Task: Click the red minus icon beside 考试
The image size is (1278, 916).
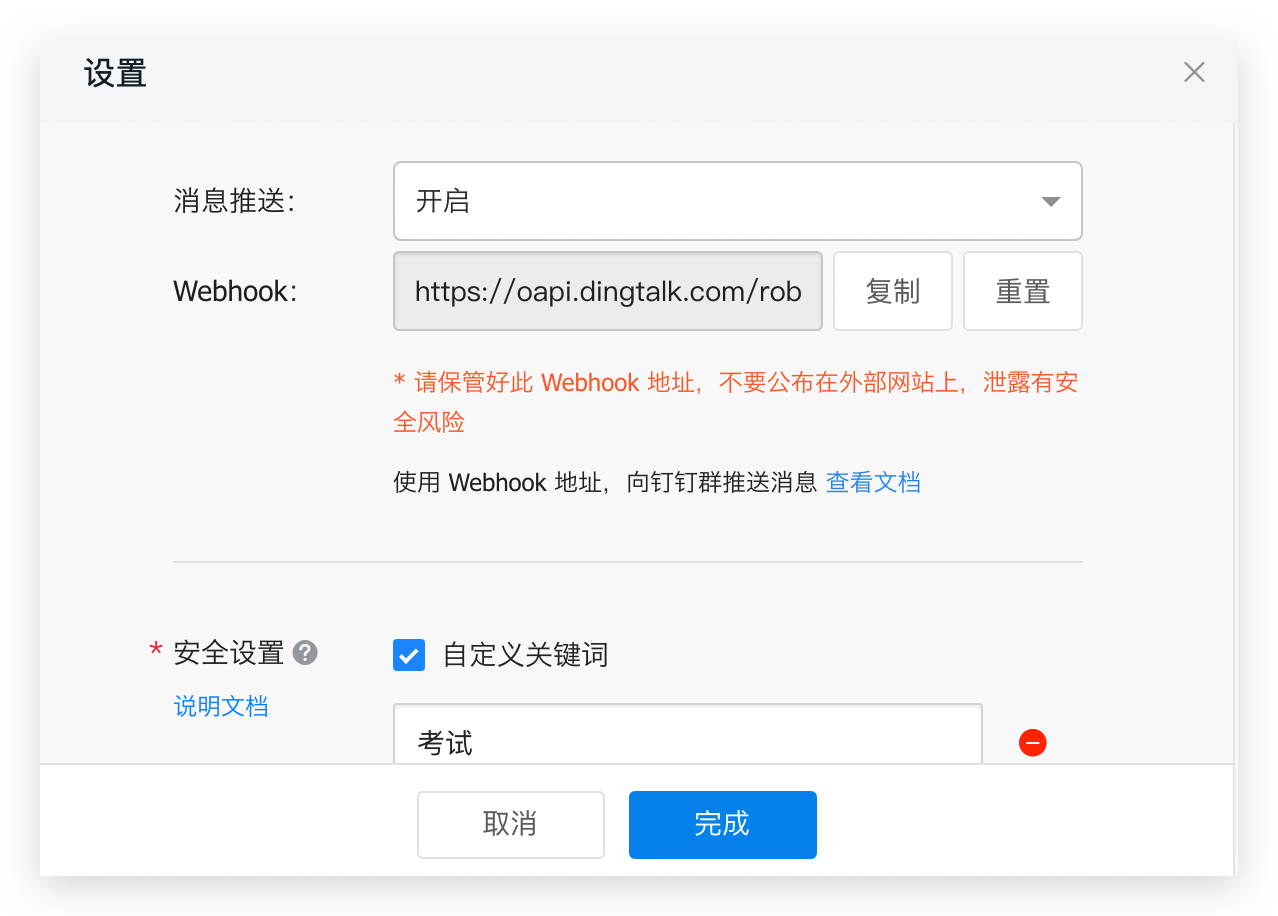Action: pyautogui.click(x=1032, y=743)
